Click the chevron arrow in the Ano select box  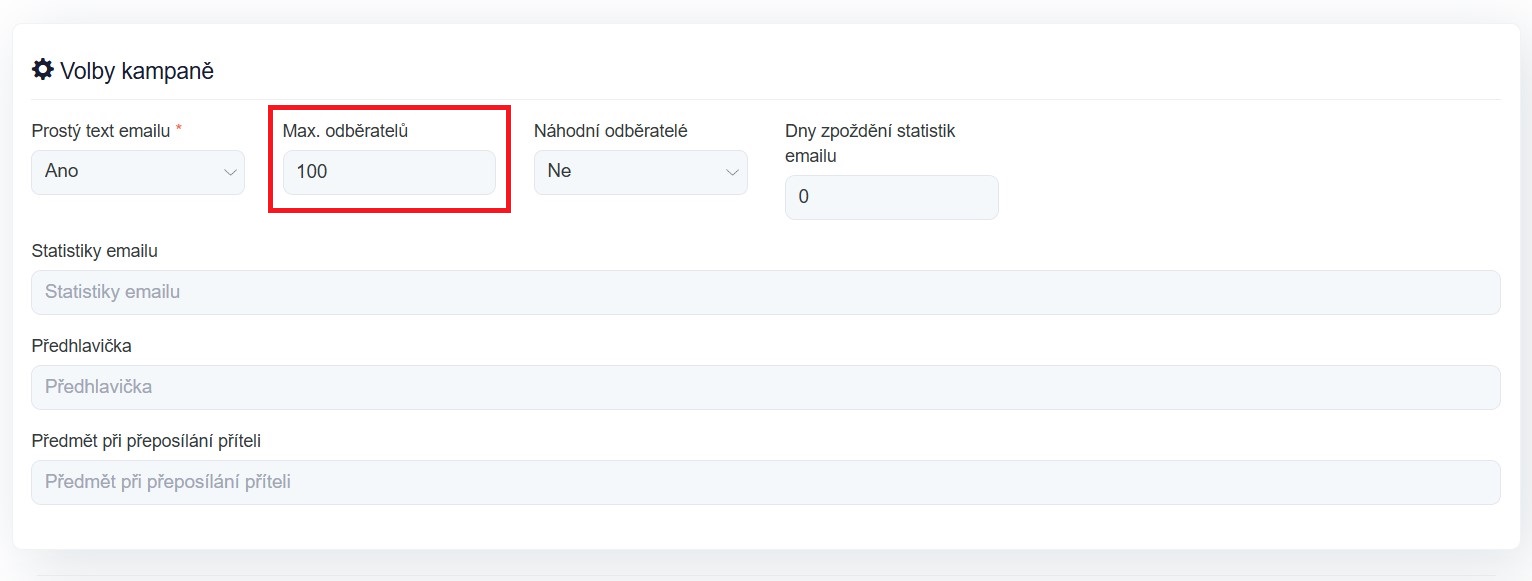pos(228,172)
